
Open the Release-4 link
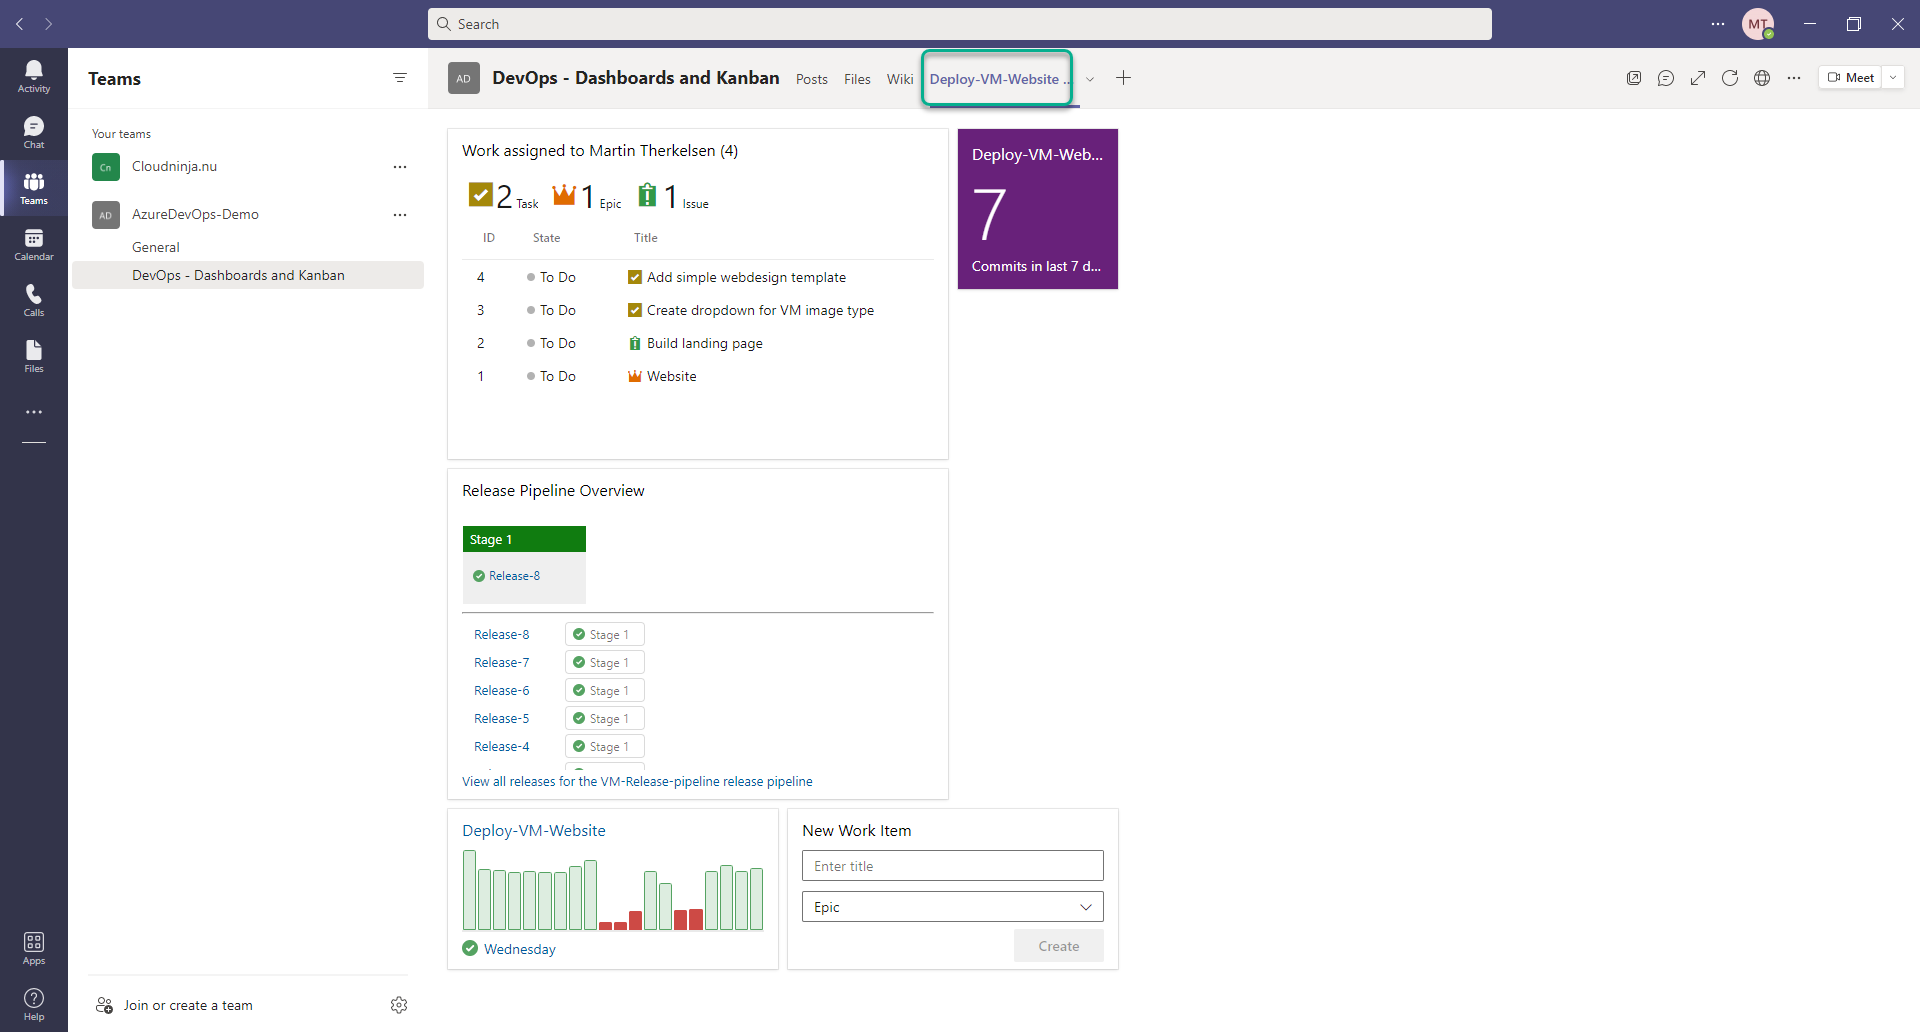point(502,747)
